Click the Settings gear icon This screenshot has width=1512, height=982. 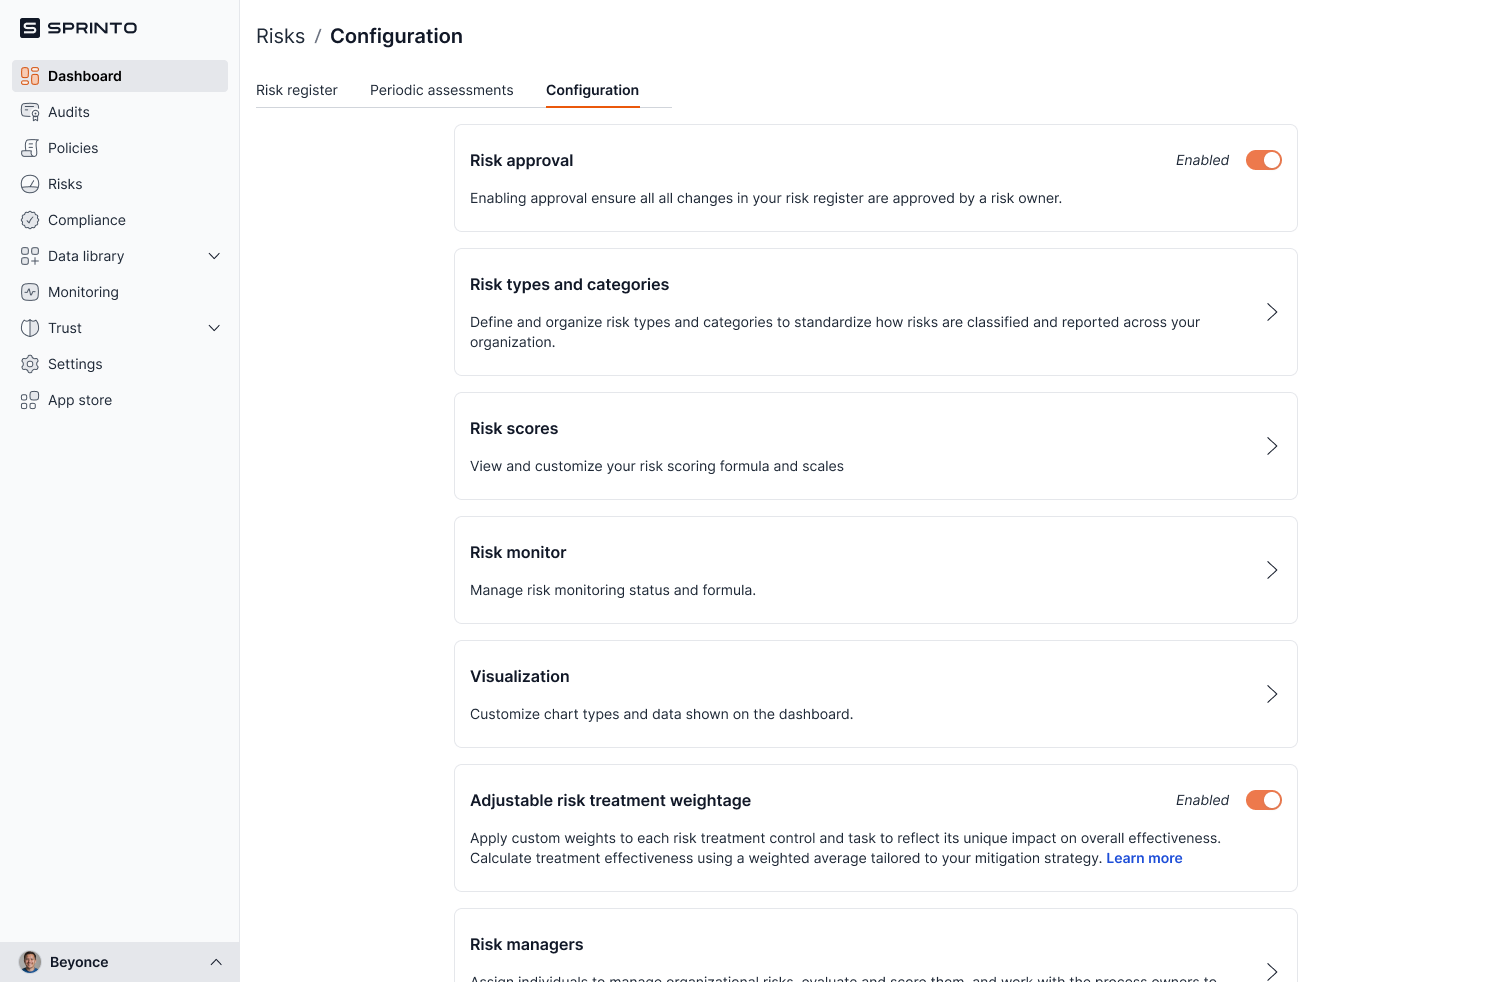tap(30, 364)
